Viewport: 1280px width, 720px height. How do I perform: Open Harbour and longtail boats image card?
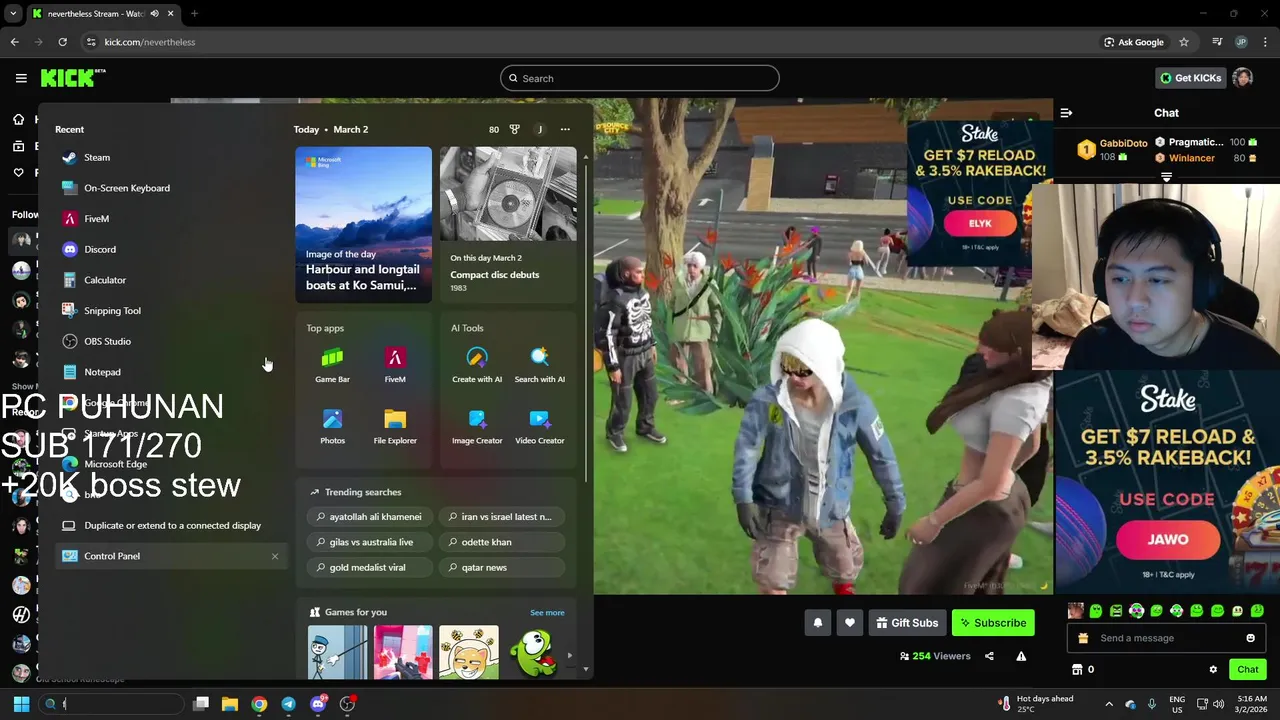click(363, 224)
